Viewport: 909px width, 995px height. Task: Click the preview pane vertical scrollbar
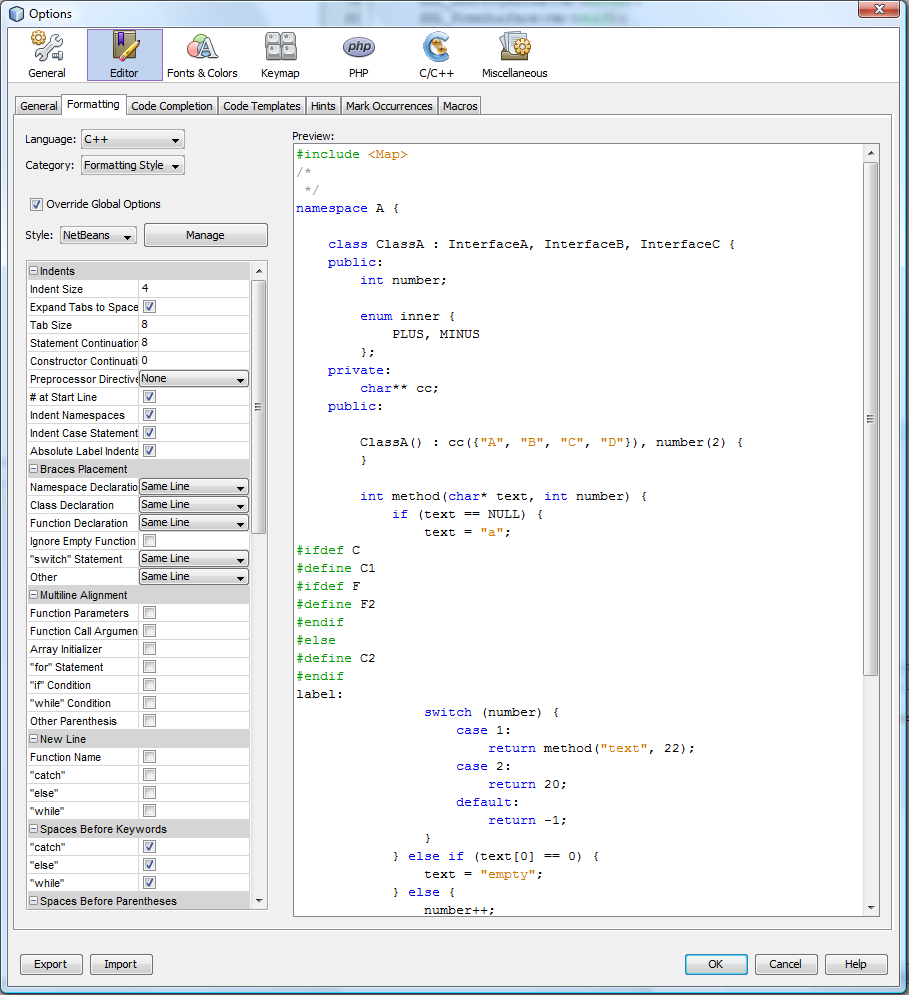(x=870, y=420)
